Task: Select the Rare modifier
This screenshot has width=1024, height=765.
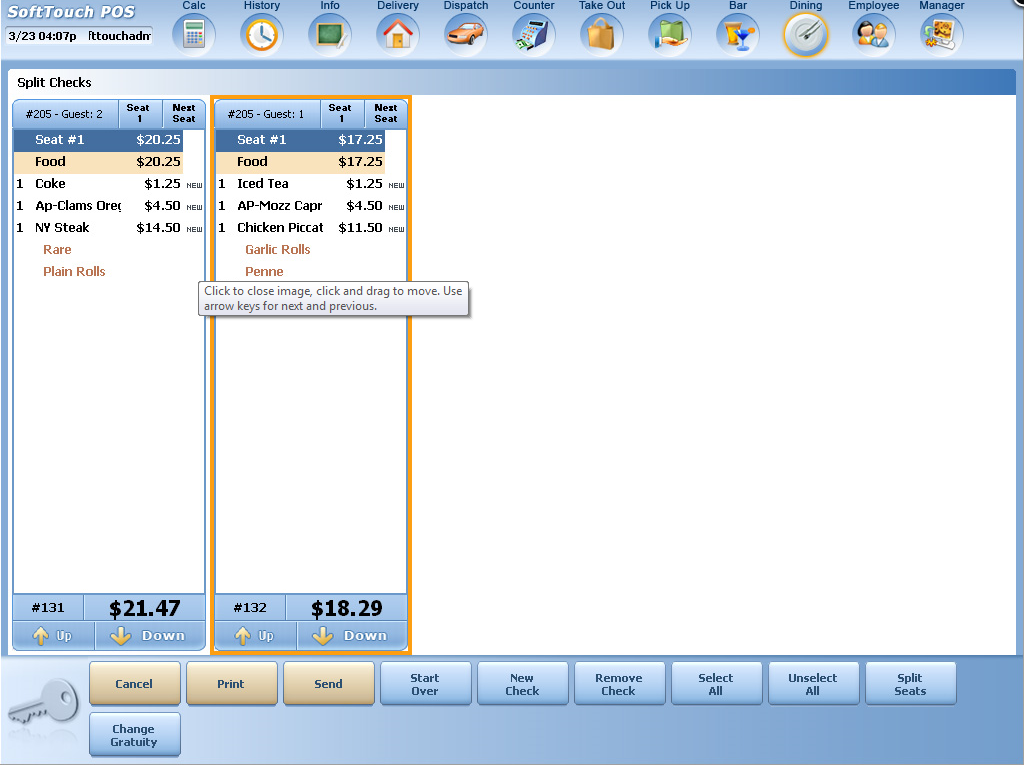Action: tap(57, 250)
